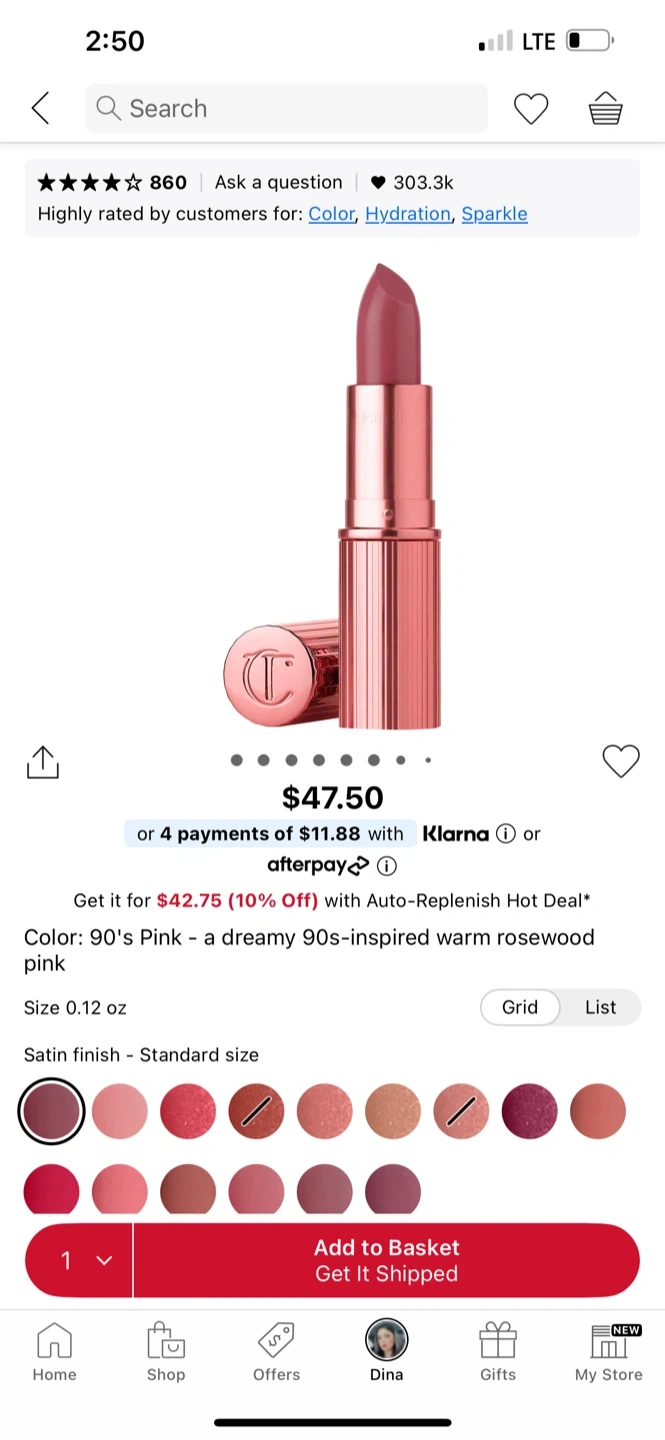Viewport: 665px width, 1440px height.
Task: Switch swatch view to Grid
Action: [x=519, y=1007]
